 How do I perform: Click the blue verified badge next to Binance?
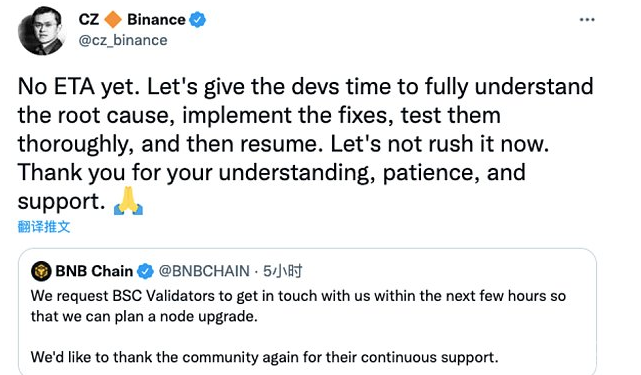tap(197, 20)
